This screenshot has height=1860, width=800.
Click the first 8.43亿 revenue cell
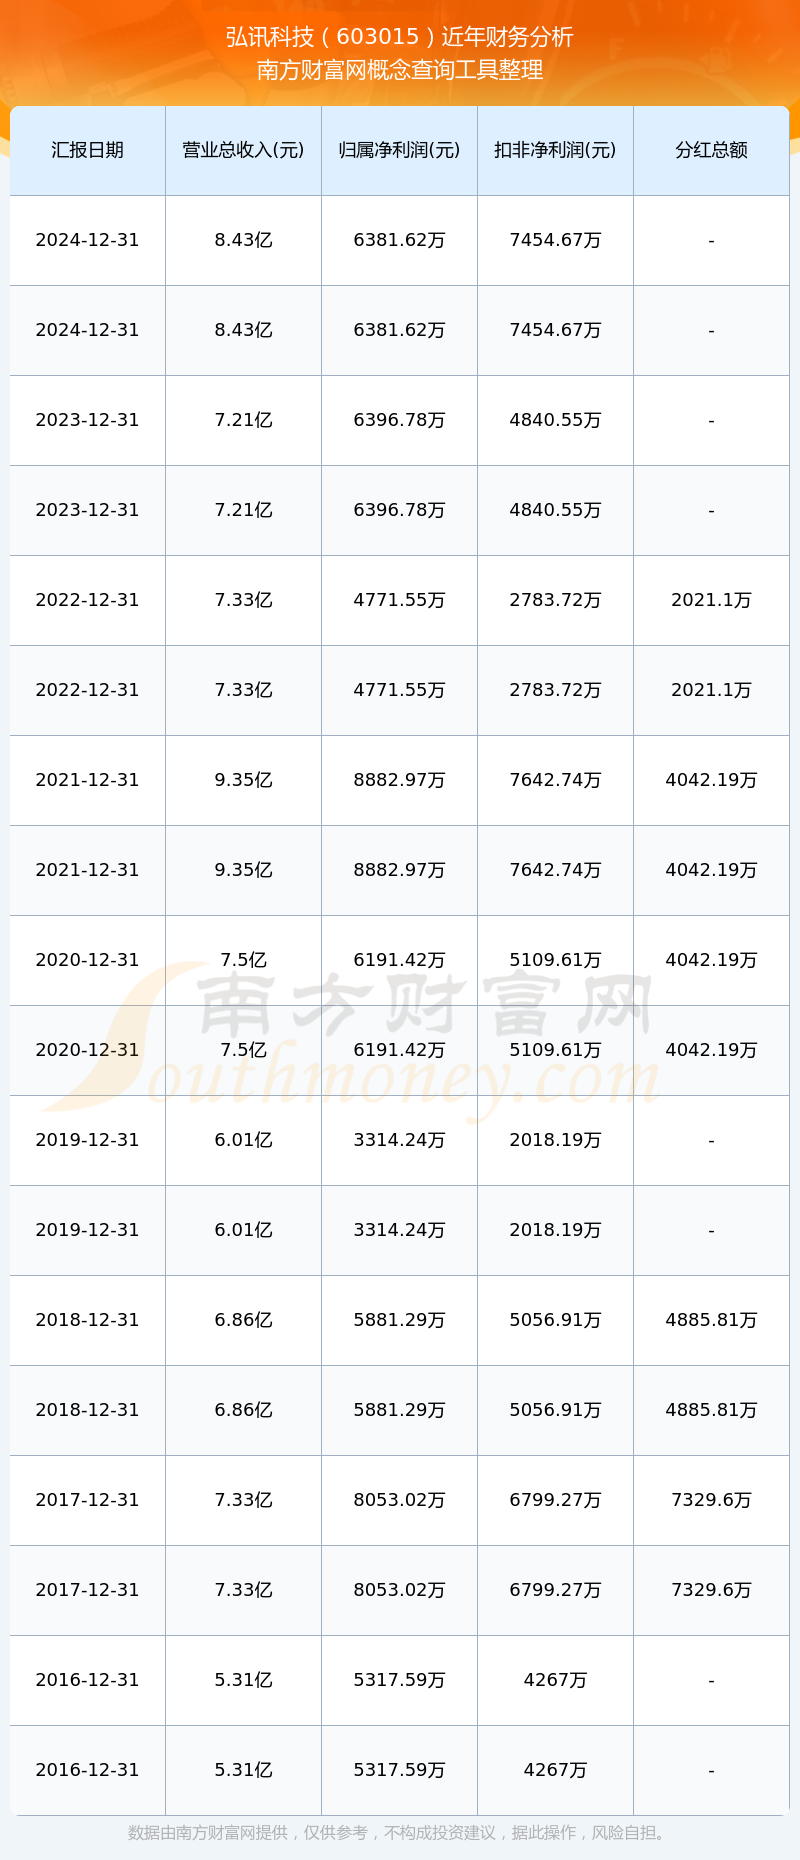[243, 240]
